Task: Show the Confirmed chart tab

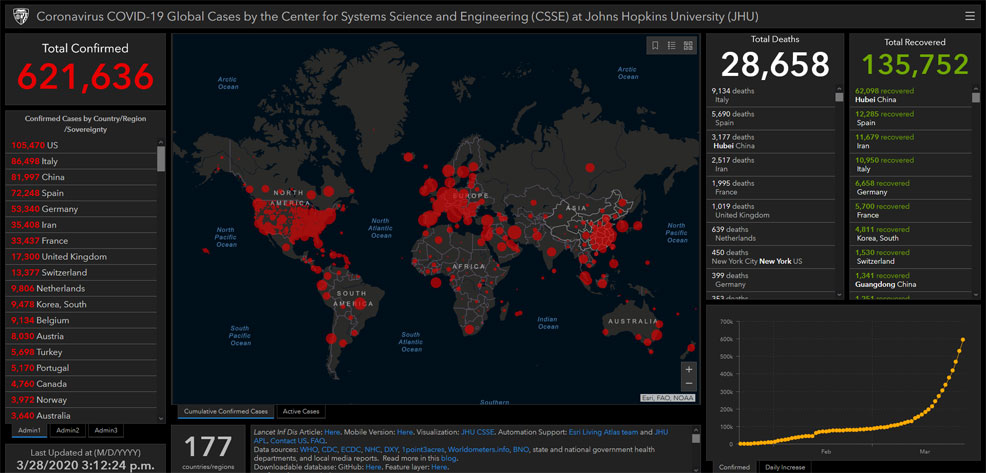Action: coord(734,467)
